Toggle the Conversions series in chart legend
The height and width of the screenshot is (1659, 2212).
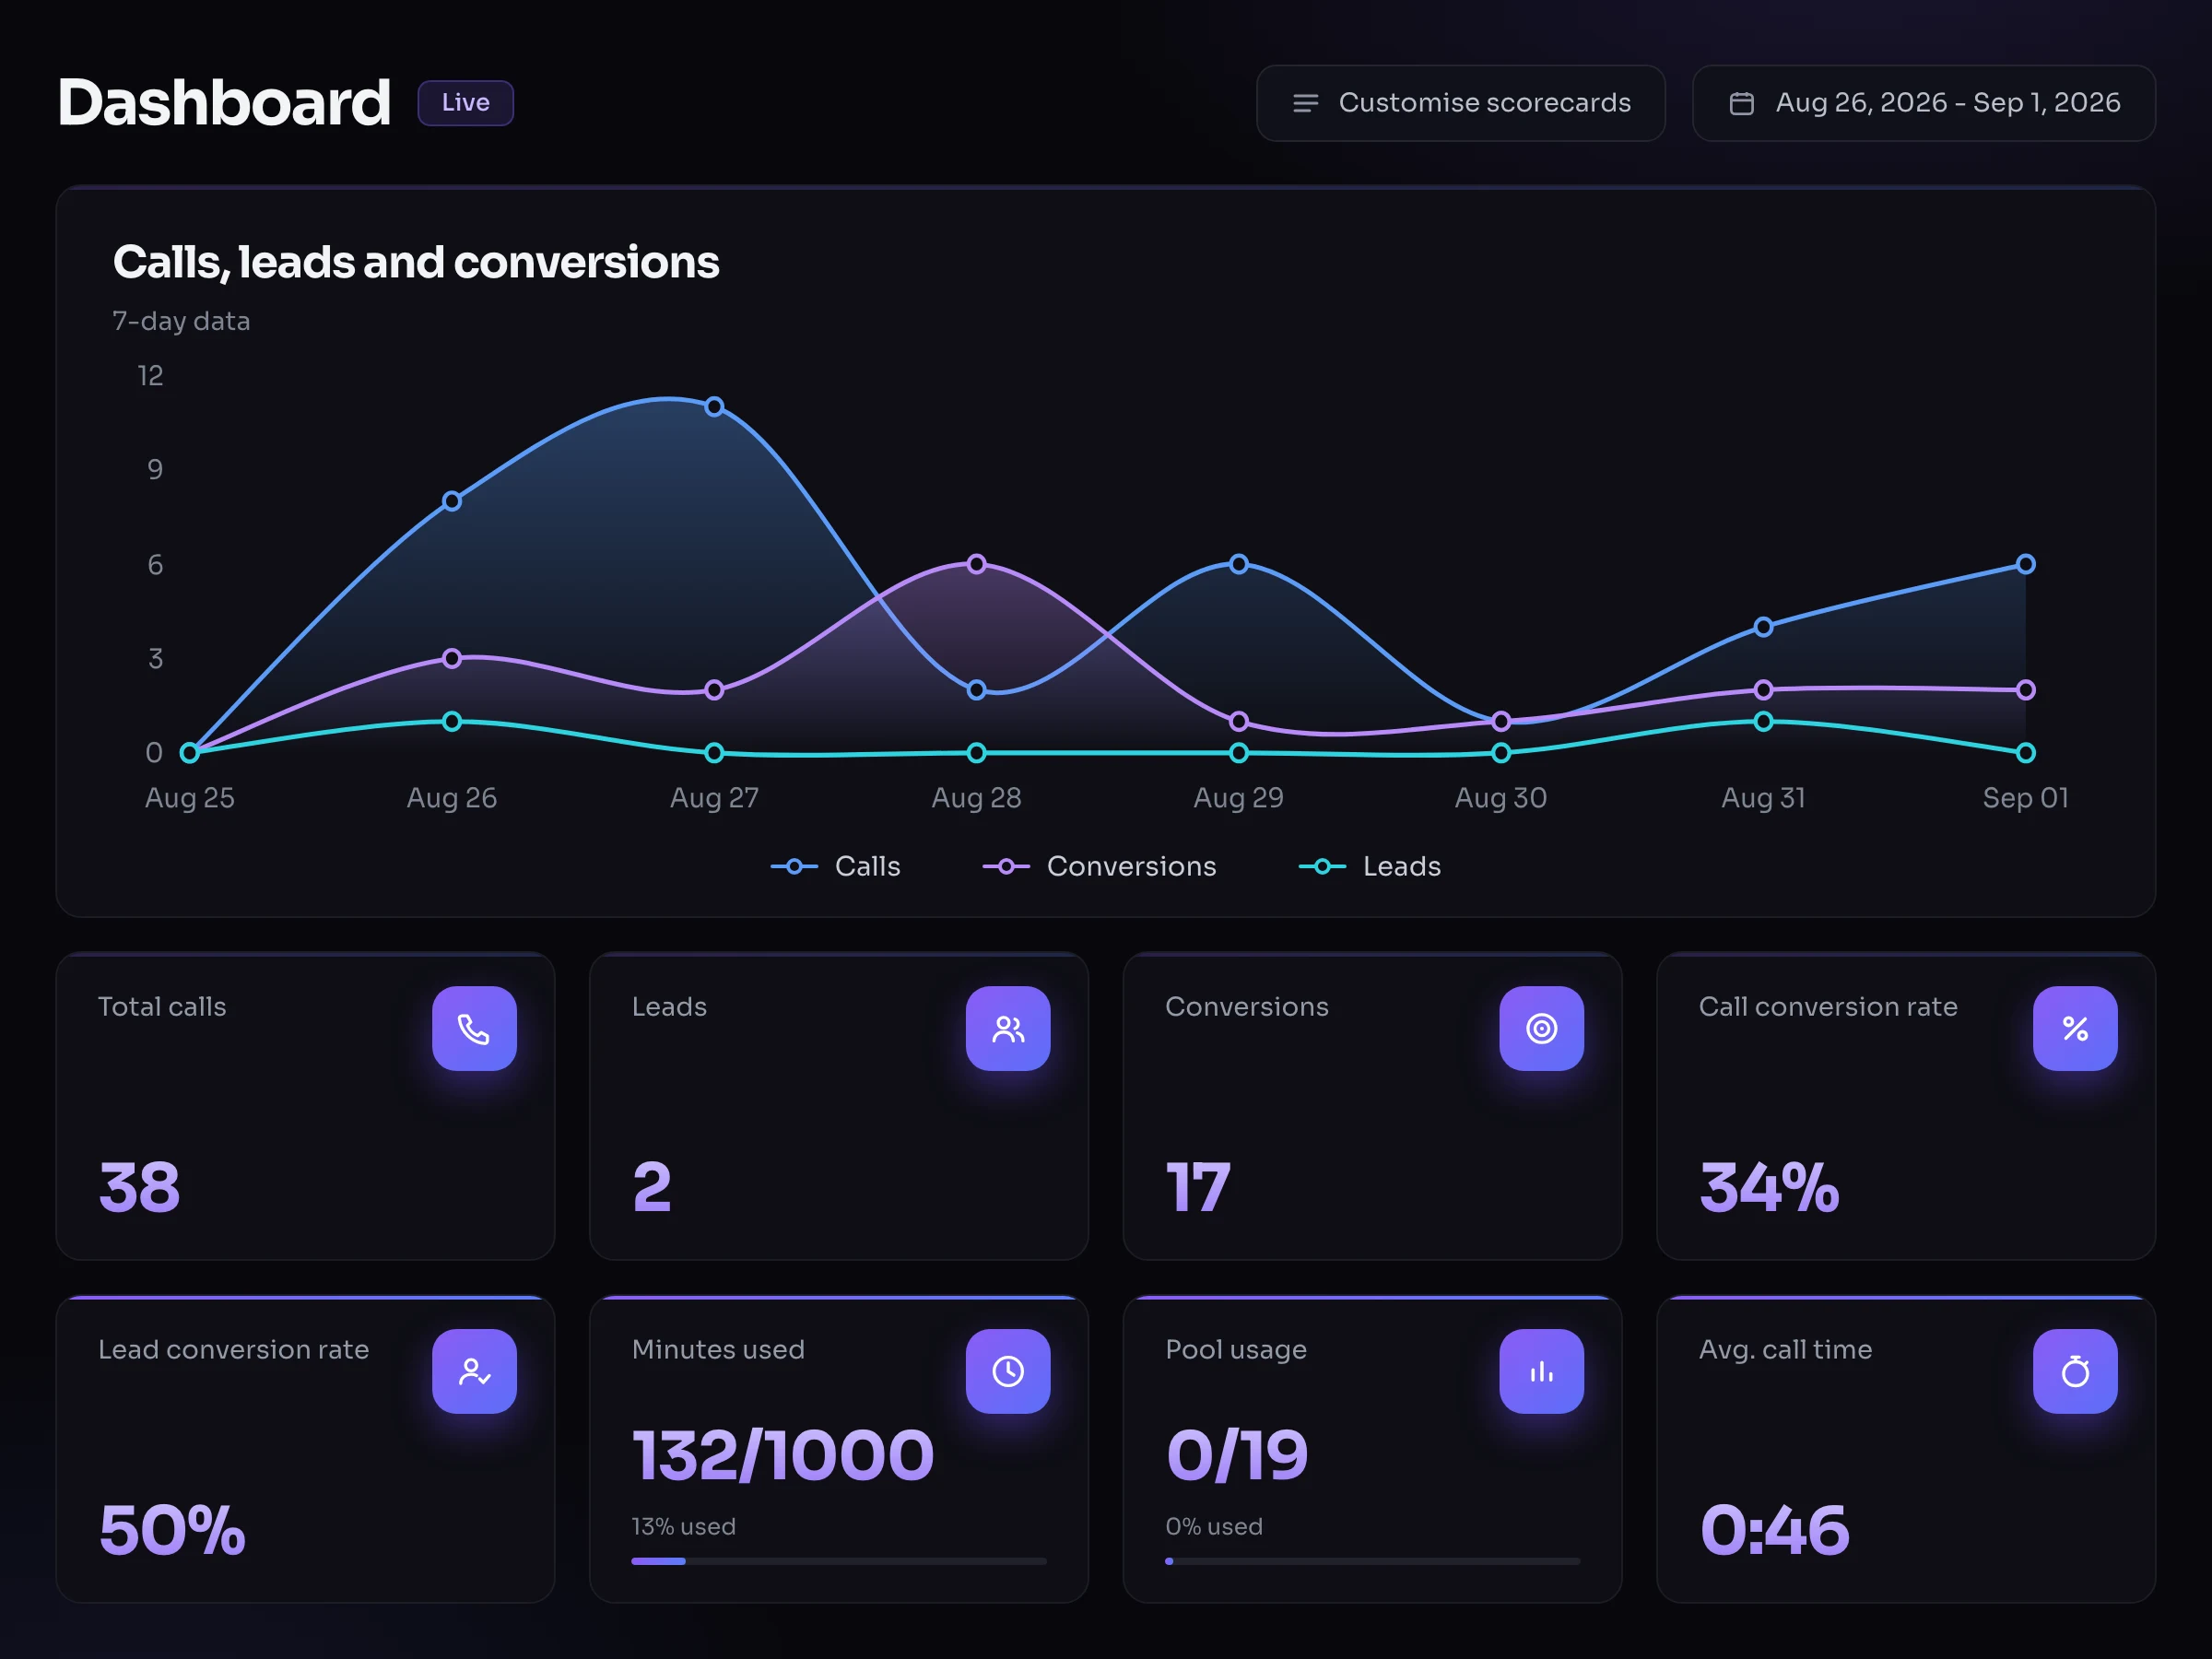pyautogui.click(x=1099, y=866)
